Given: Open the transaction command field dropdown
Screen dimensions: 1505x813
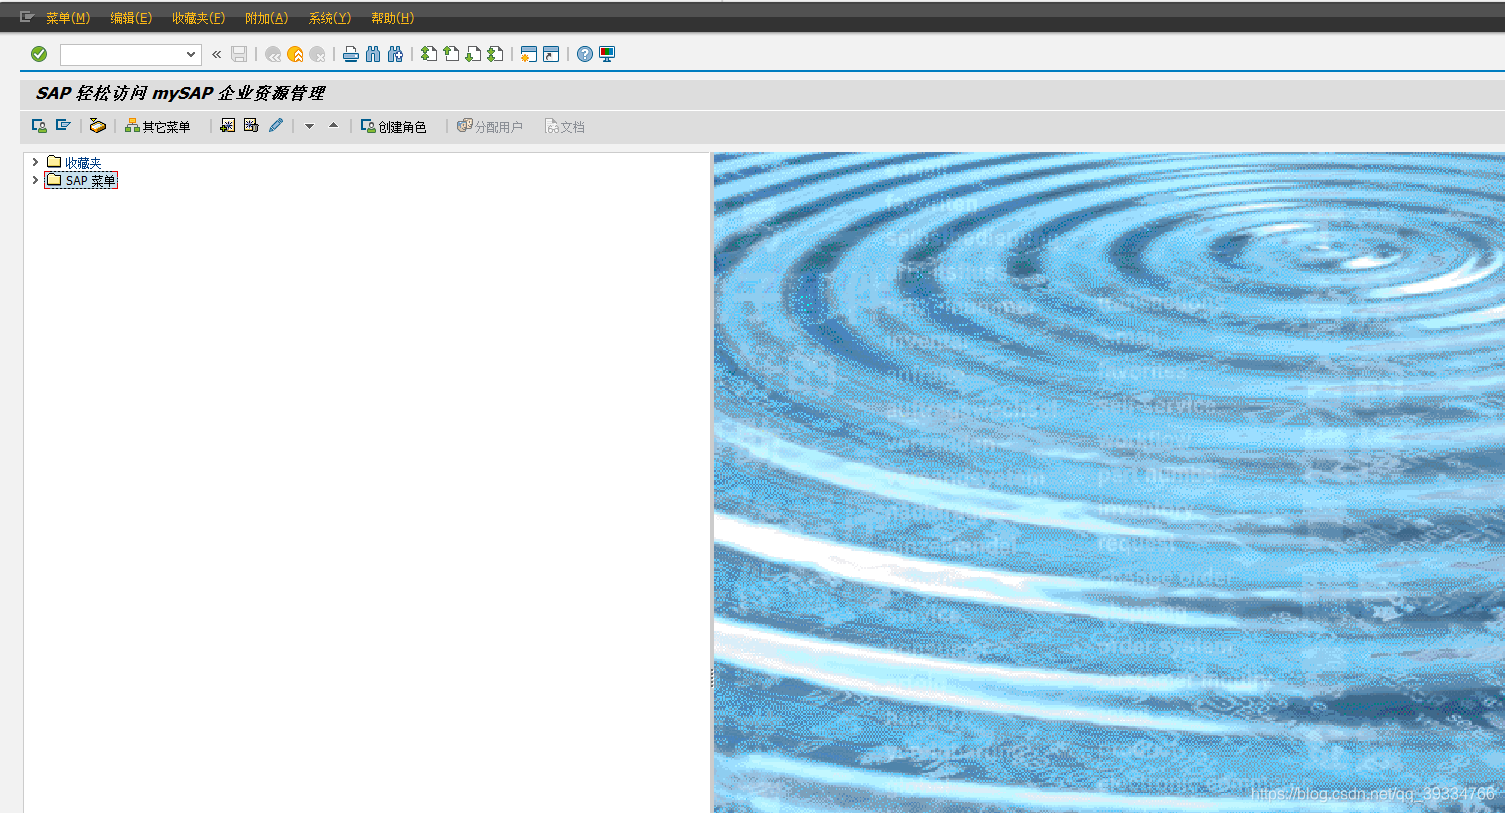Looking at the screenshot, I should tap(191, 54).
